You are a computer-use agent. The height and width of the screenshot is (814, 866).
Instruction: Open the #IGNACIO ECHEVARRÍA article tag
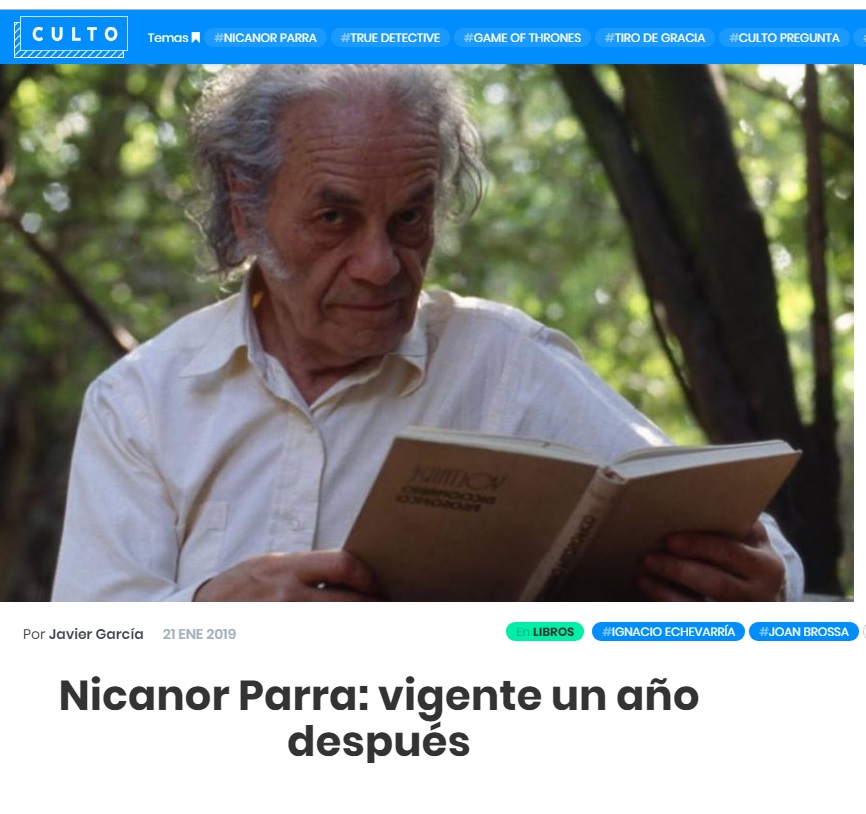click(668, 632)
